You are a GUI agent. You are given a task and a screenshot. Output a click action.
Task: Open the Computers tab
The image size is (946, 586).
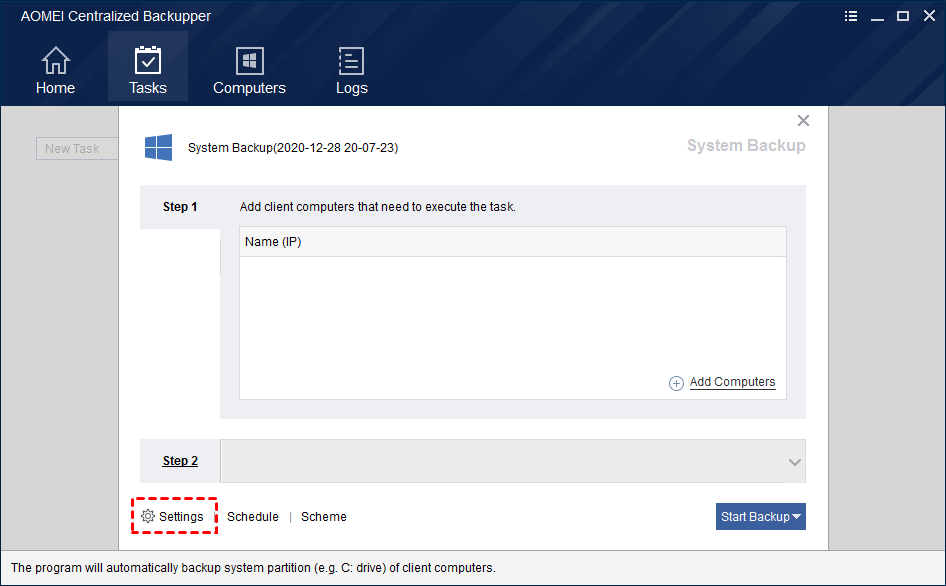[249, 71]
